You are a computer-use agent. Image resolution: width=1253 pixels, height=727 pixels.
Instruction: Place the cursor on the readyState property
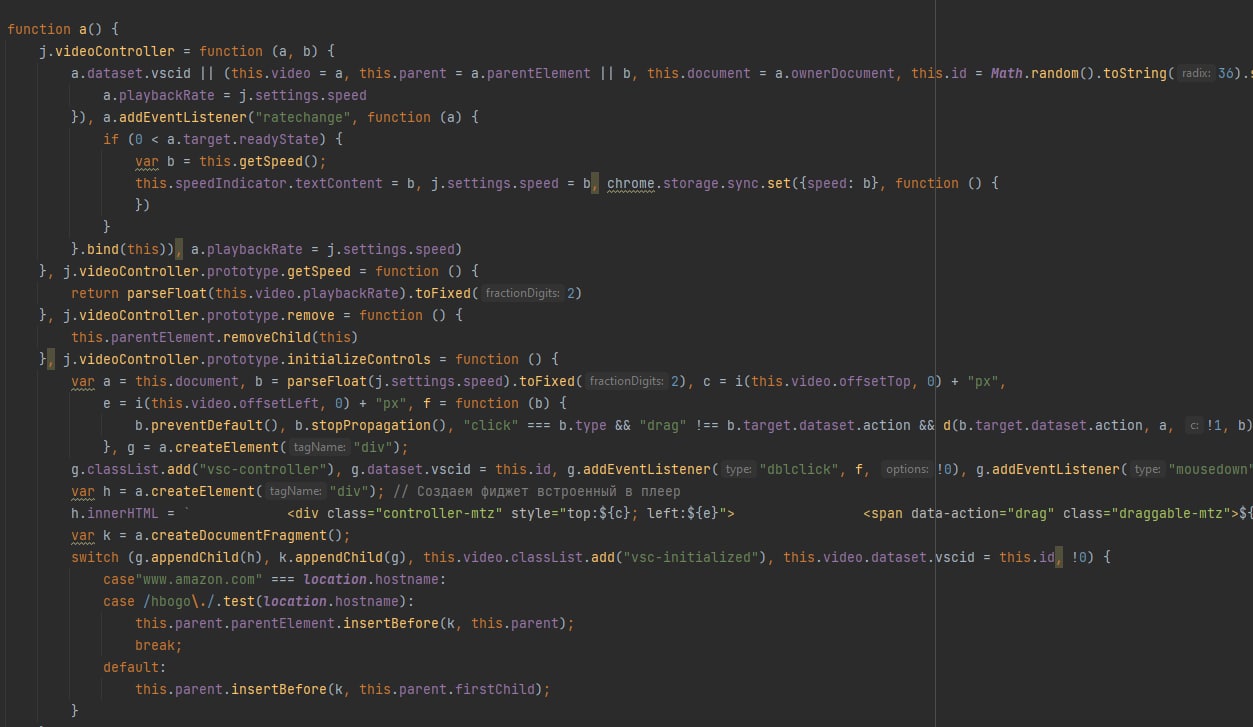[279, 139]
